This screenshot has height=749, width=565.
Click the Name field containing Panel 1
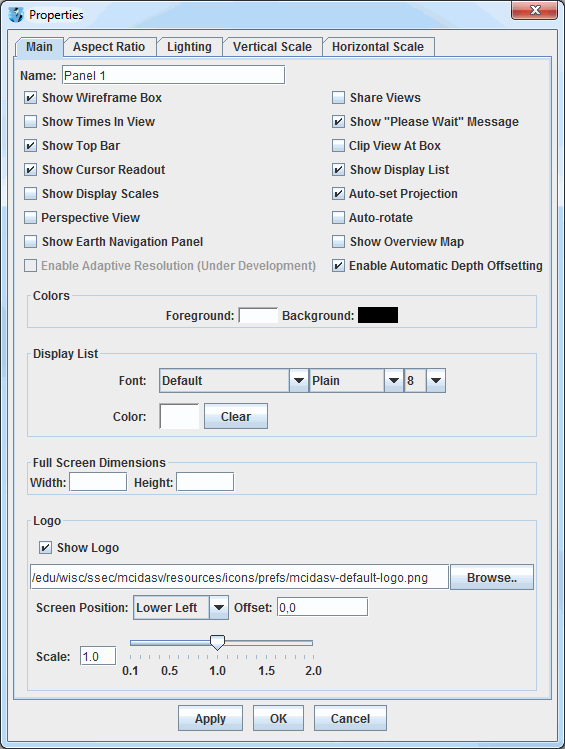click(x=173, y=75)
